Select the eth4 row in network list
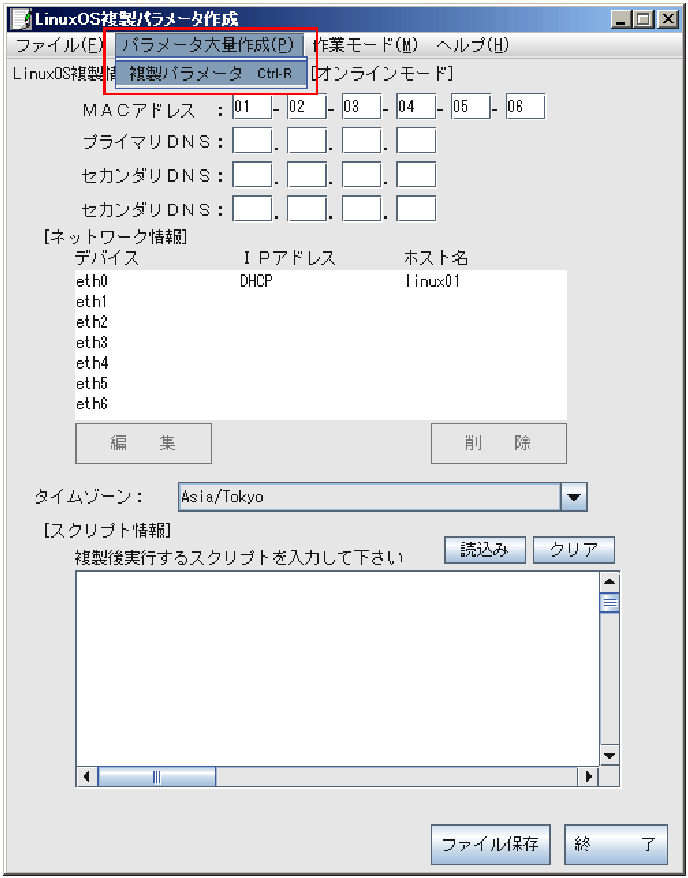The height and width of the screenshot is (878, 688). tap(321, 363)
